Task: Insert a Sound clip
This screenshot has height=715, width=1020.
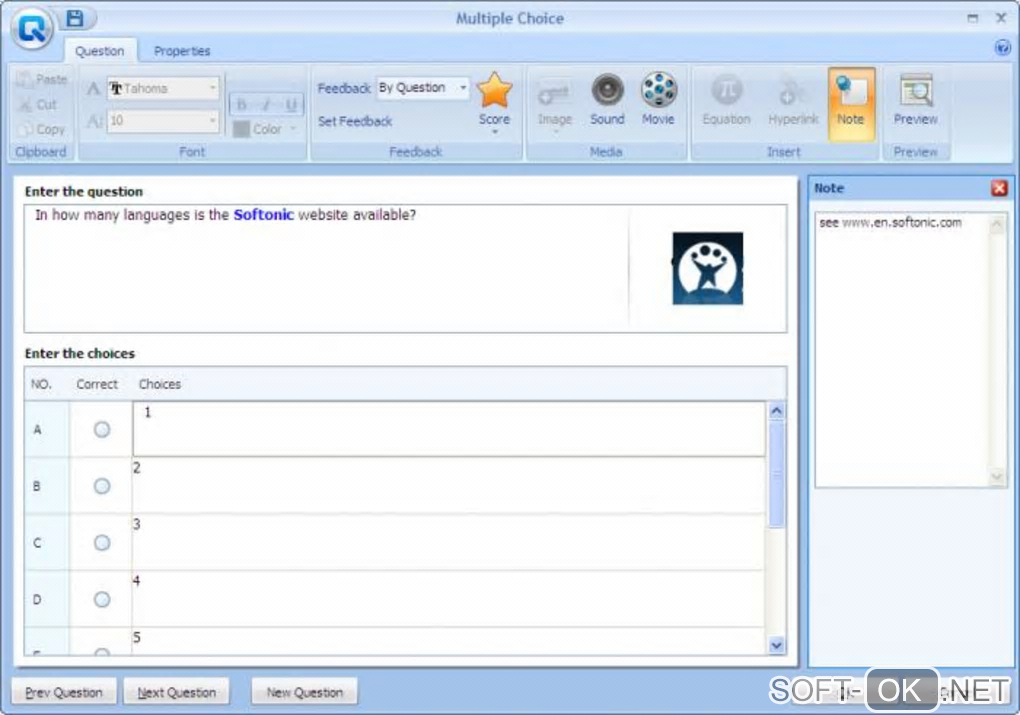Action: coord(607,99)
